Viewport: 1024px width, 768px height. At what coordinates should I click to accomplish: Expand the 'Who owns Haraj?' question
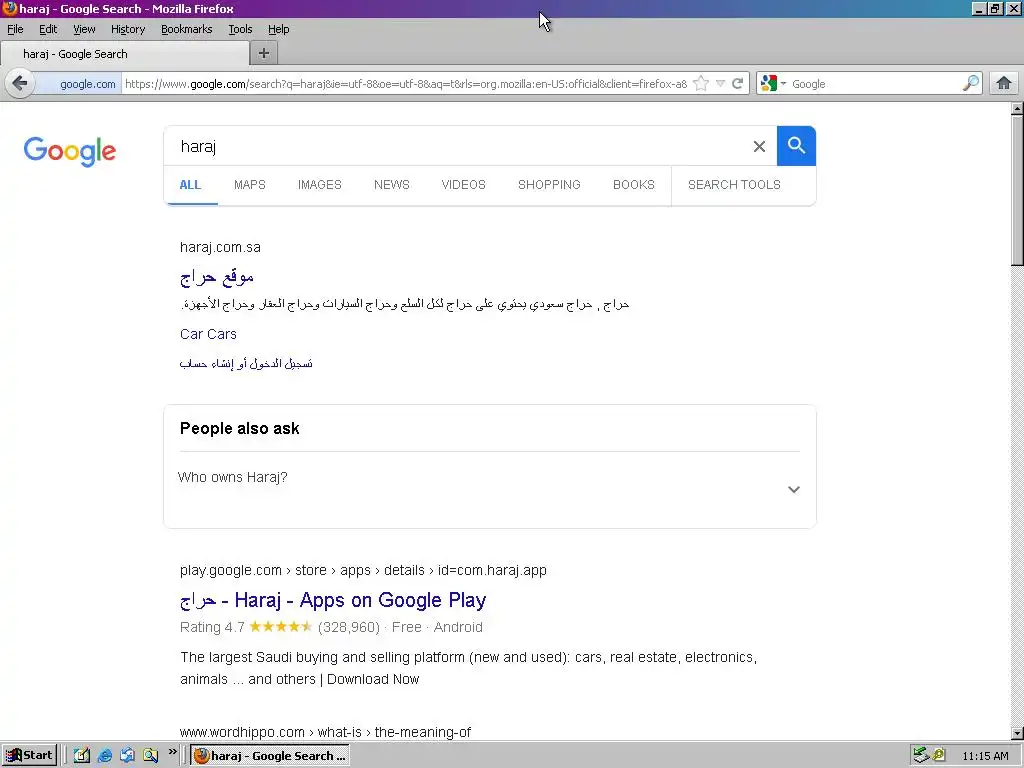click(x=489, y=488)
